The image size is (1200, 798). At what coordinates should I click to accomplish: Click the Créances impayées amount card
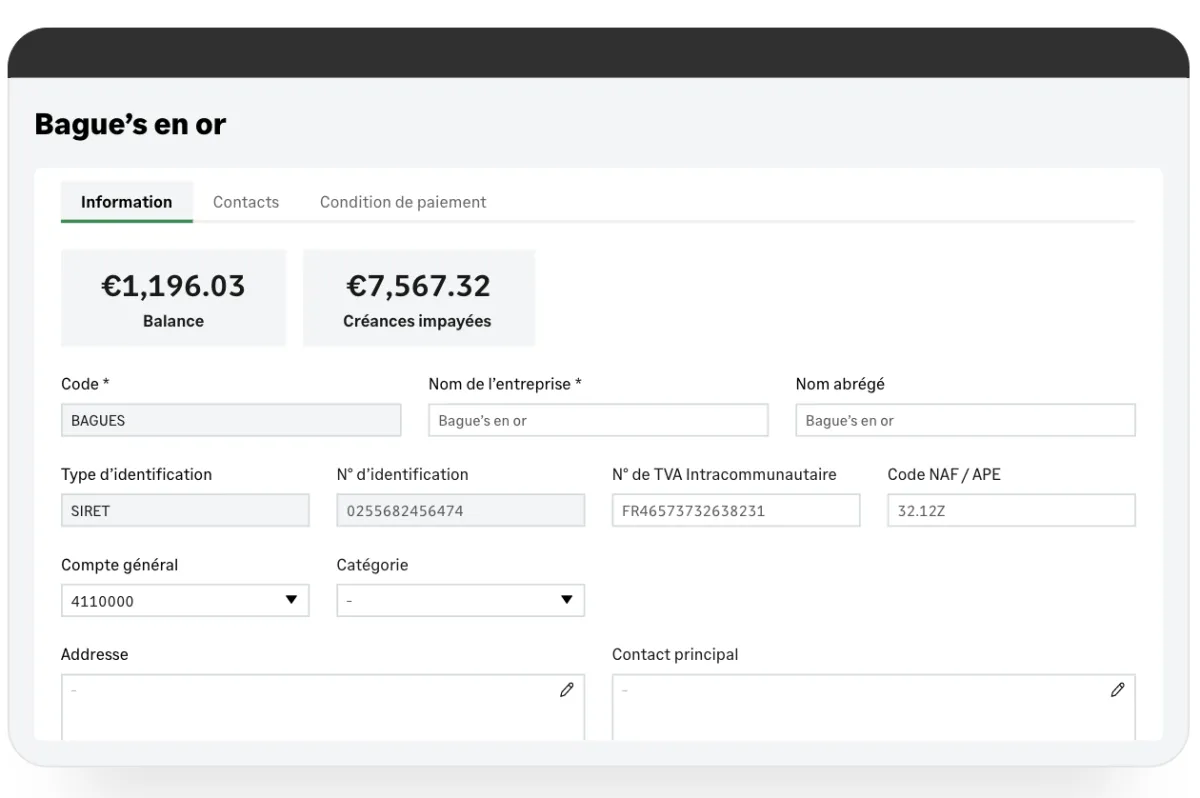tap(418, 298)
